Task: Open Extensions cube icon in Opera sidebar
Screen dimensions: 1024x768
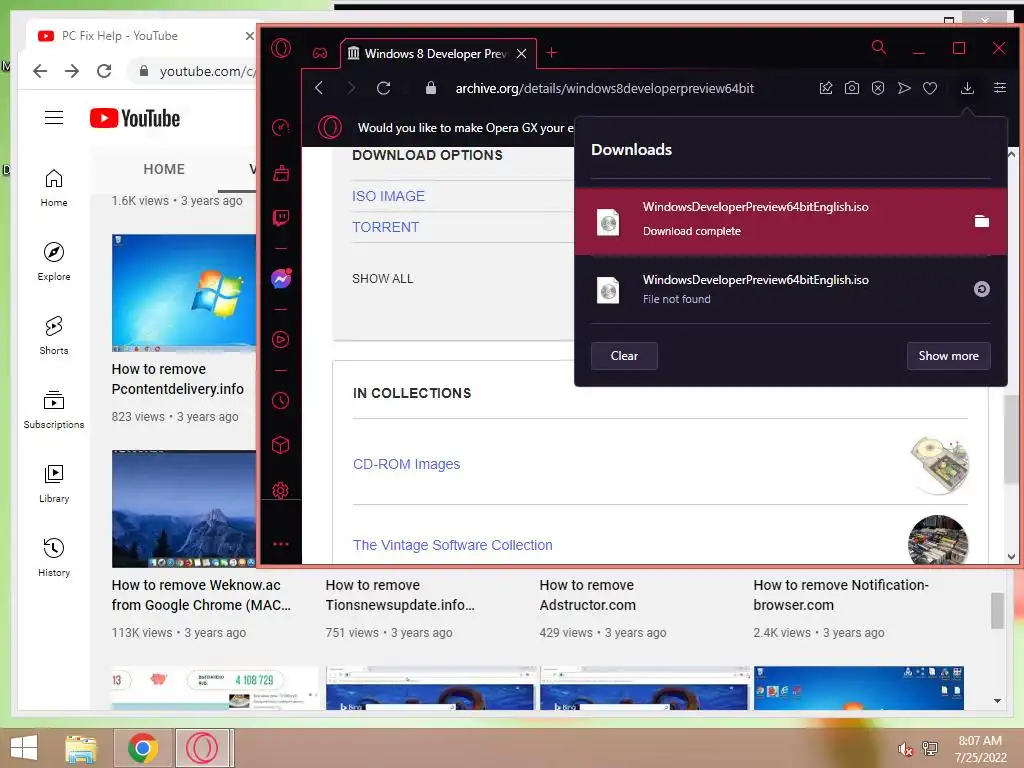Action: click(x=281, y=445)
